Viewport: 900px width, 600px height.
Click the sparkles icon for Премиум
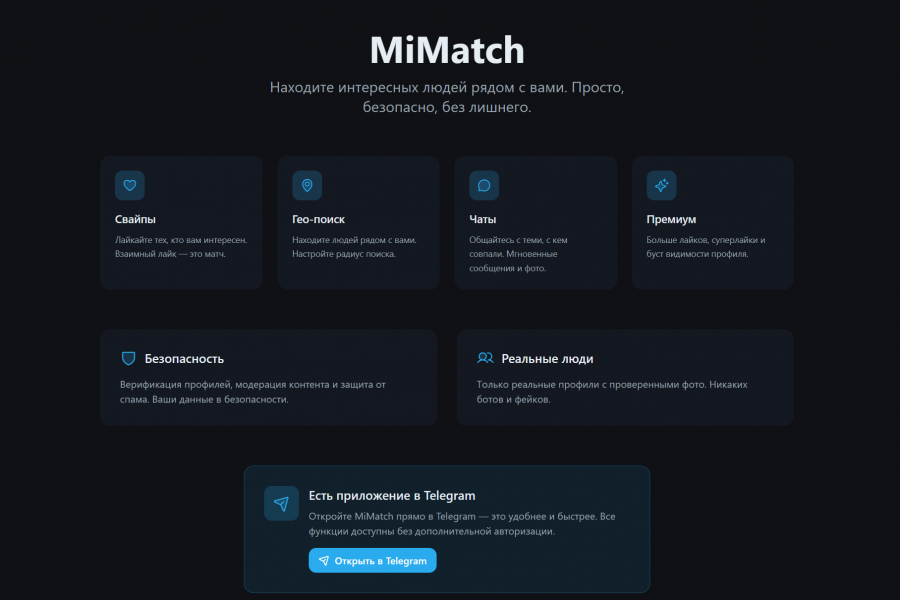661,185
